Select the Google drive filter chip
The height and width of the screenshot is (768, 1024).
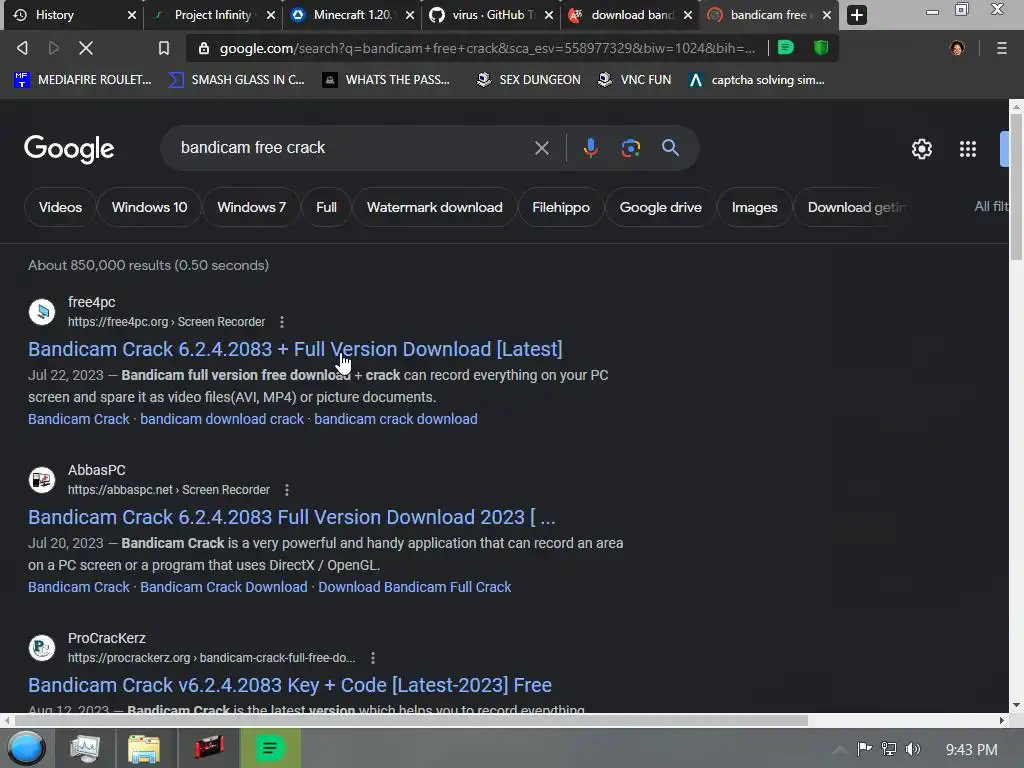click(x=660, y=207)
